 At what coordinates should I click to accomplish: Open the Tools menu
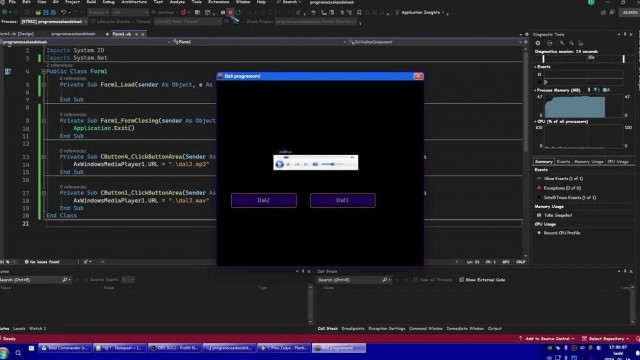click(x=197, y=2)
